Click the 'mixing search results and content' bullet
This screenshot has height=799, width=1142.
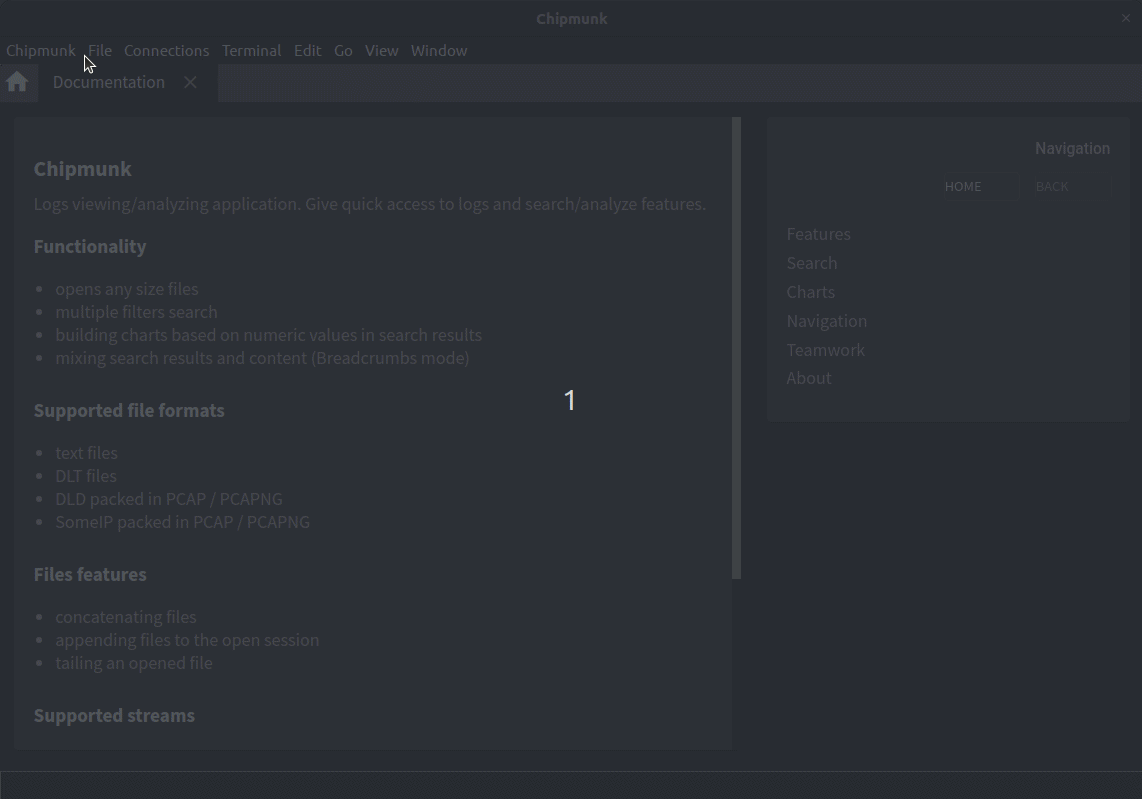(262, 358)
